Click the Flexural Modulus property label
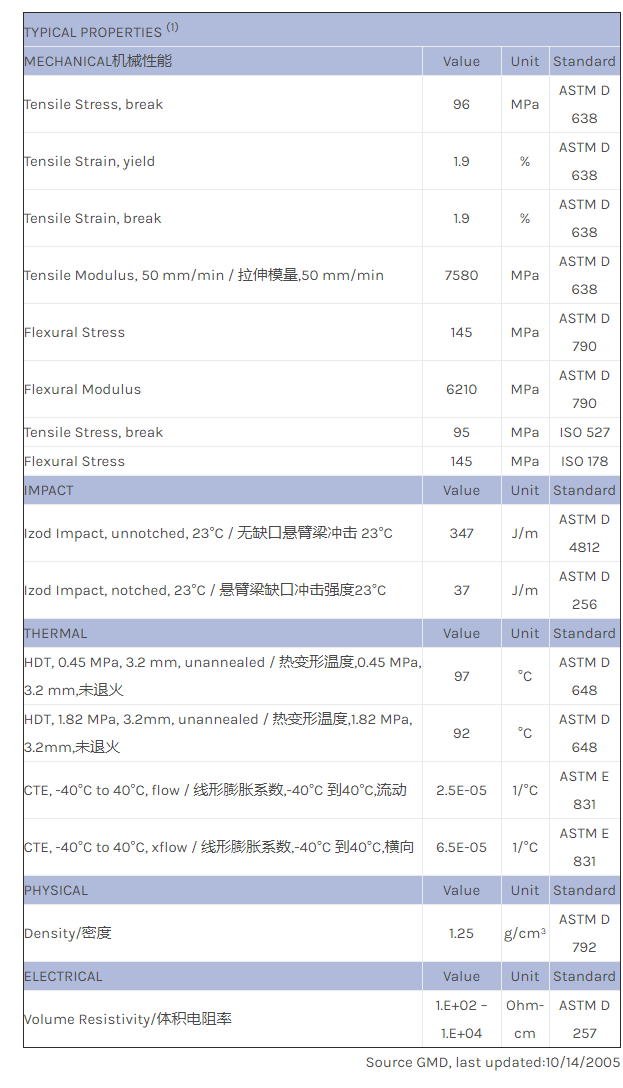The width and height of the screenshot is (623, 1088). (82, 389)
